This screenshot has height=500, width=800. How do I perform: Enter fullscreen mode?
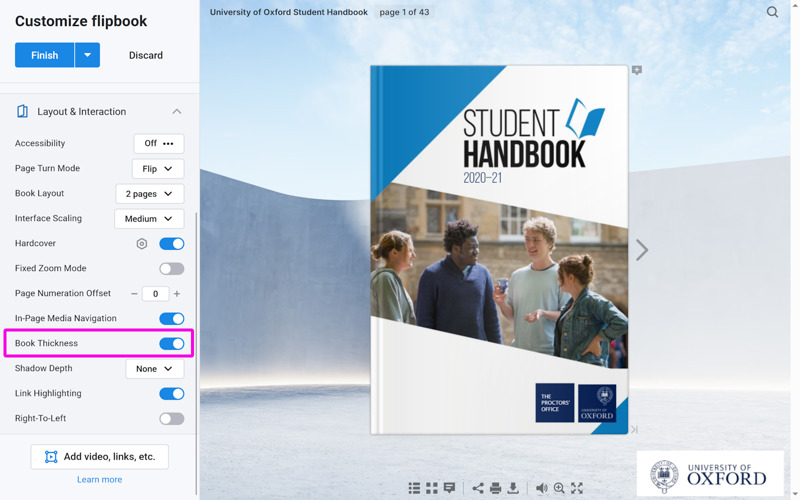(x=577, y=488)
